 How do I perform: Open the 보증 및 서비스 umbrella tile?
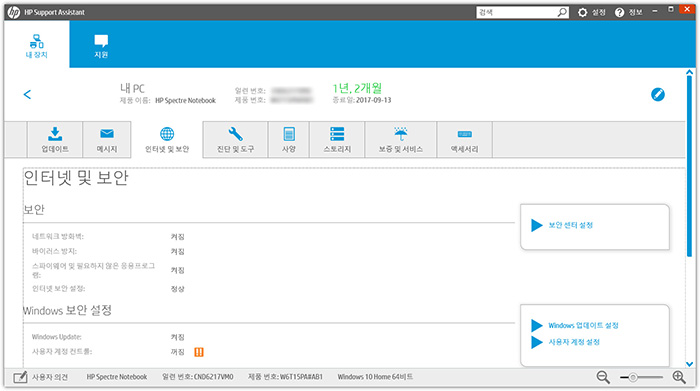point(400,140)
